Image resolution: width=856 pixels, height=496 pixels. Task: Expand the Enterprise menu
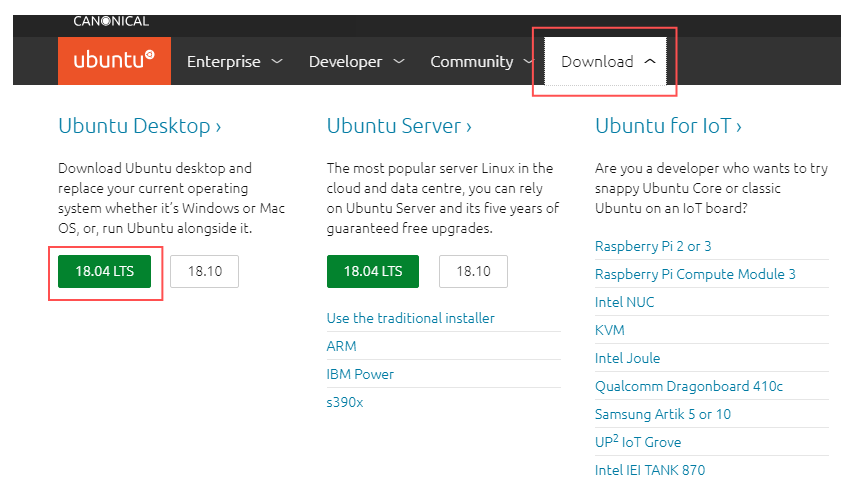234,62
